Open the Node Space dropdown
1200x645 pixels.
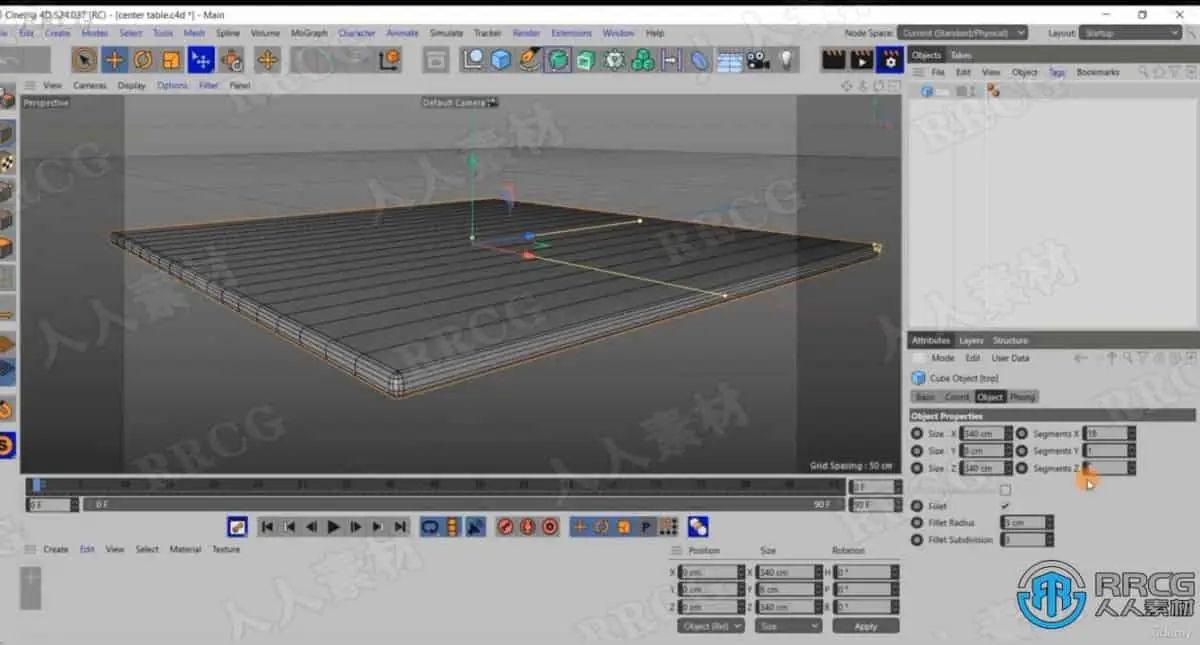click(x=962, y=33)
